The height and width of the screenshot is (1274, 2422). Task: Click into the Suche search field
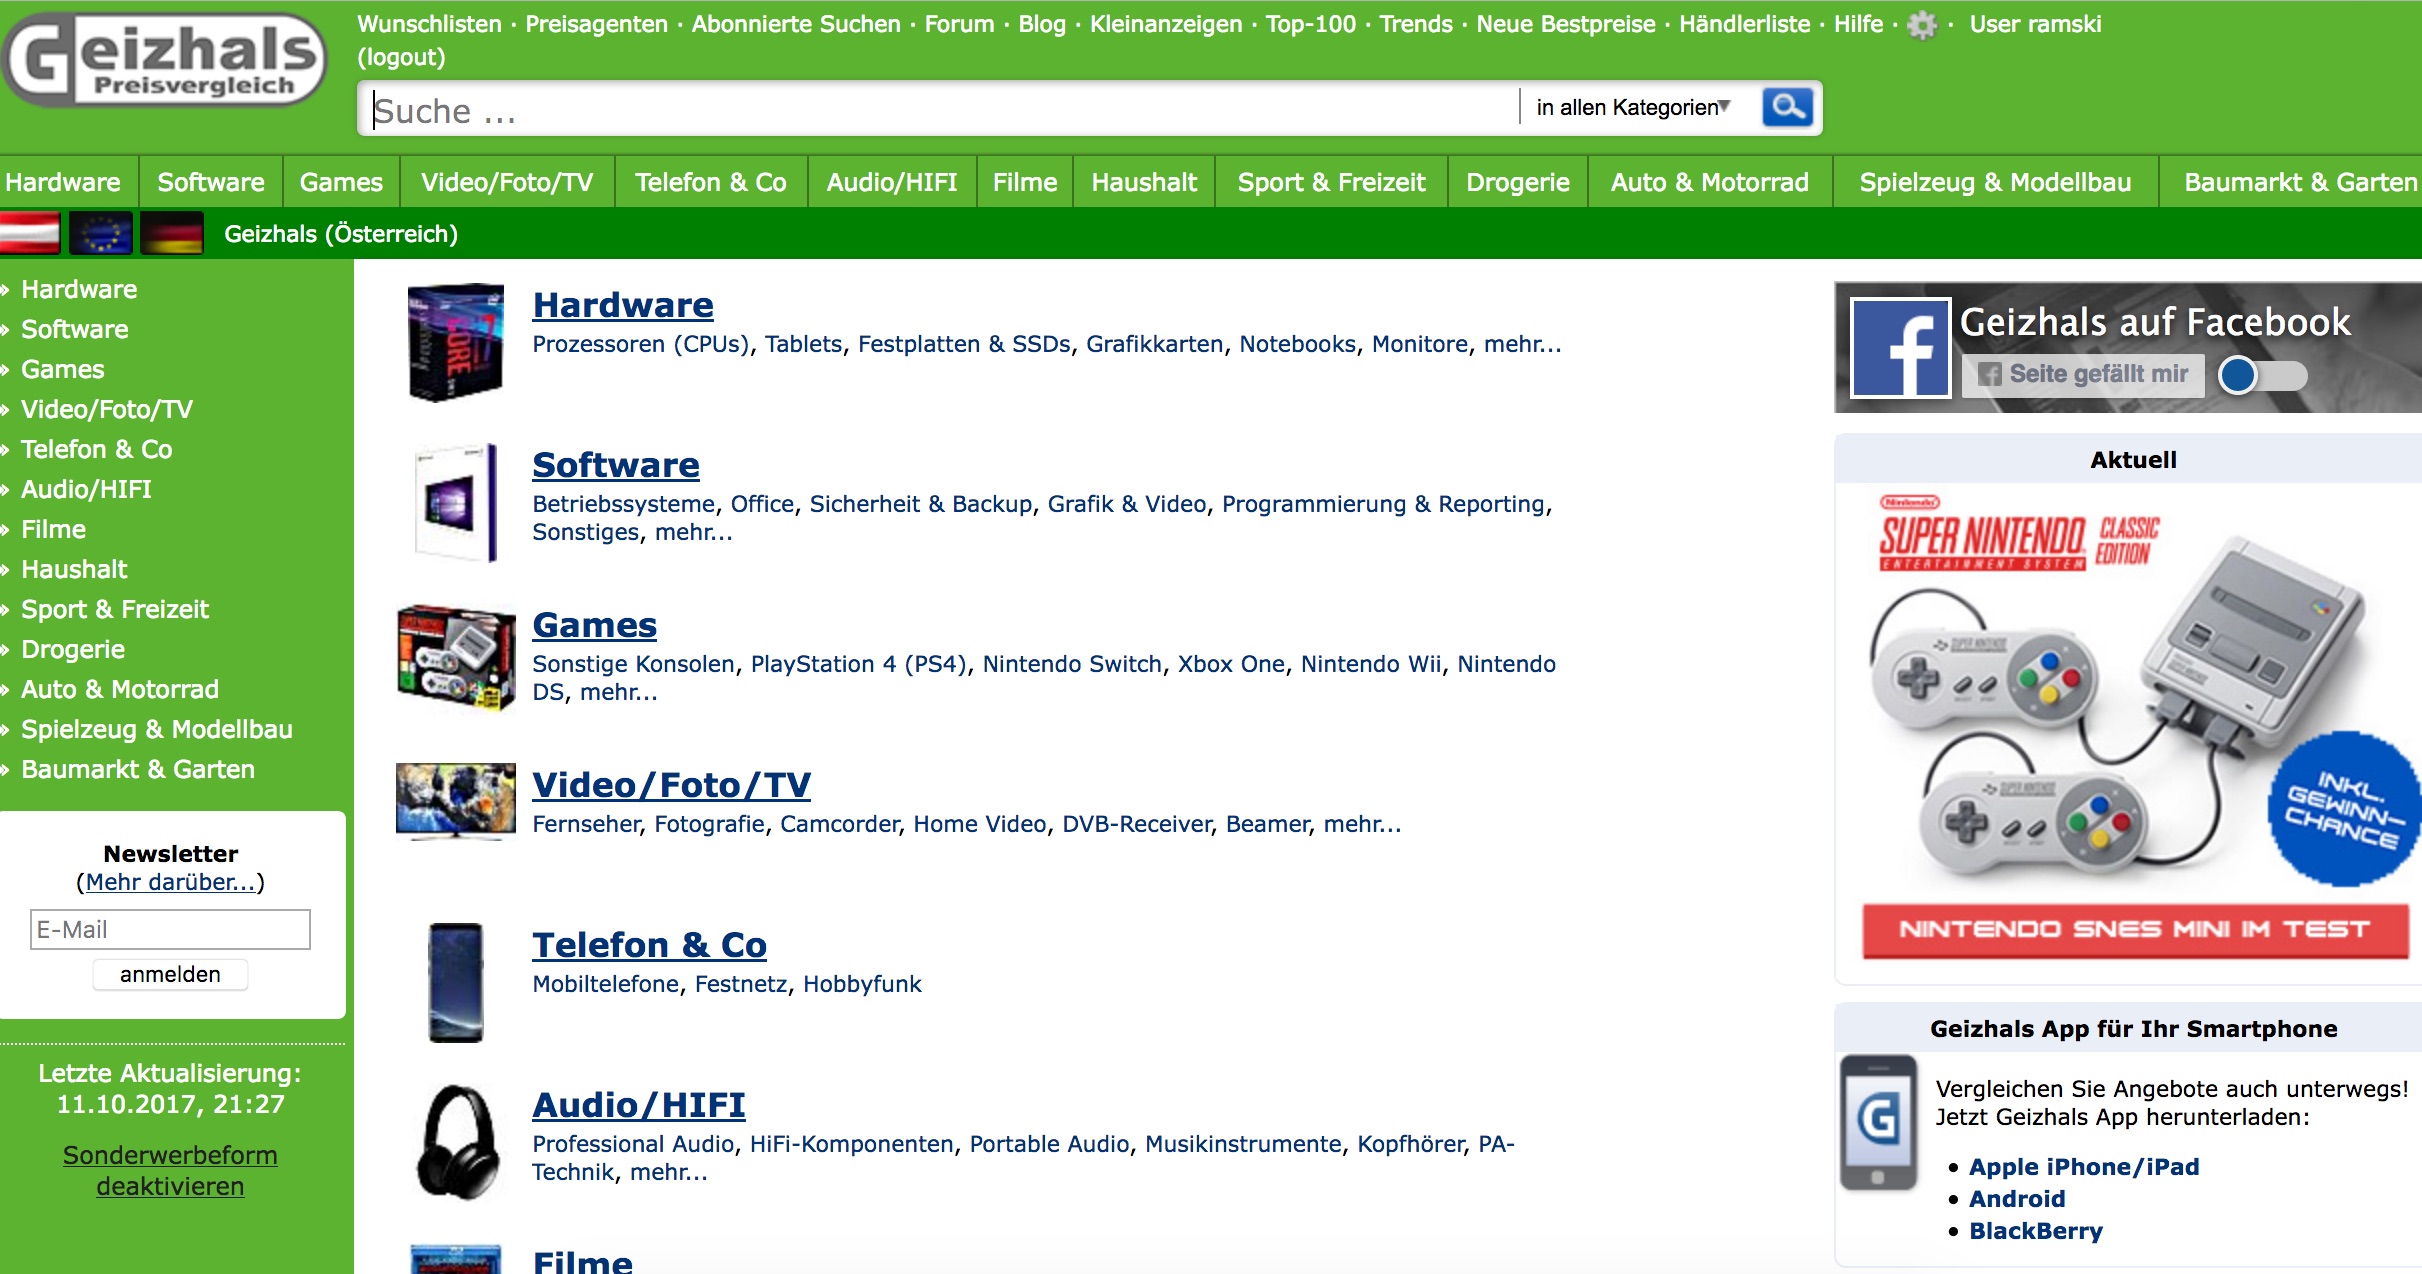(940, 109)
